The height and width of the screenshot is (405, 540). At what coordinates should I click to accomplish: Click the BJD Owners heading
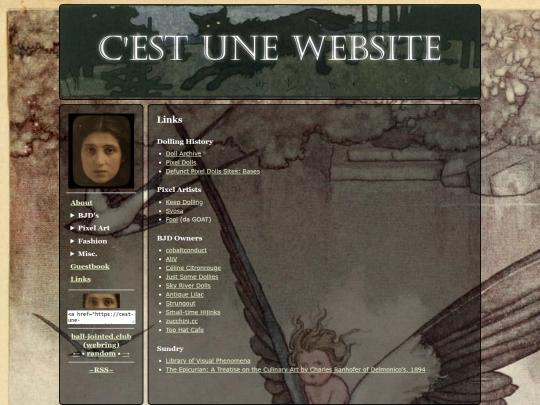point(179,238)
